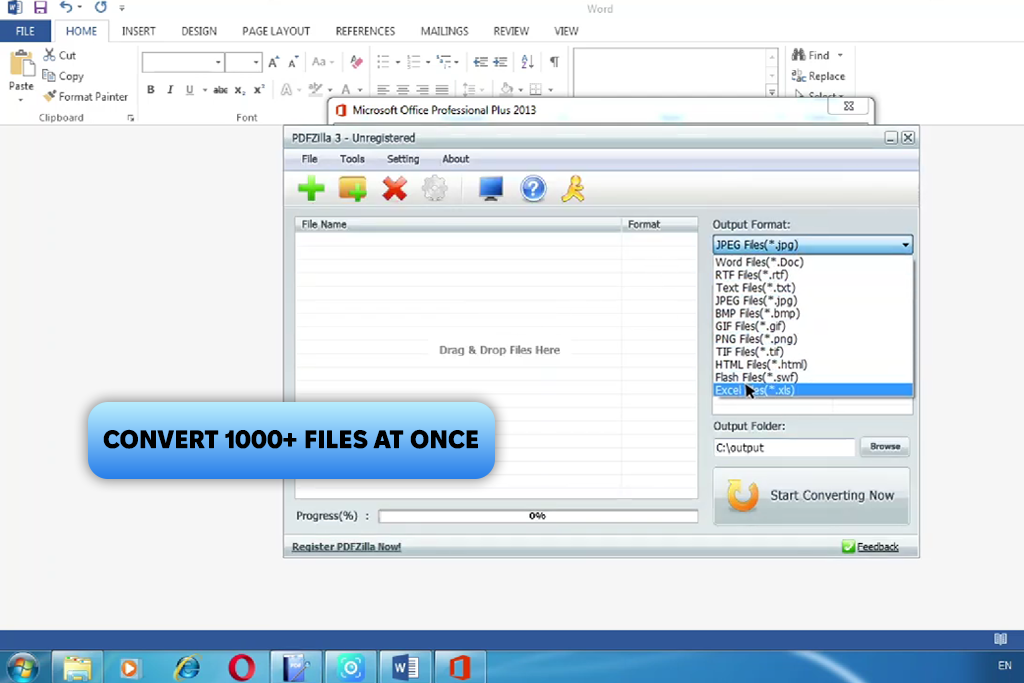1024x683 pixels.
Task: Click the gray gear settings icon
Action: (435, 189)
